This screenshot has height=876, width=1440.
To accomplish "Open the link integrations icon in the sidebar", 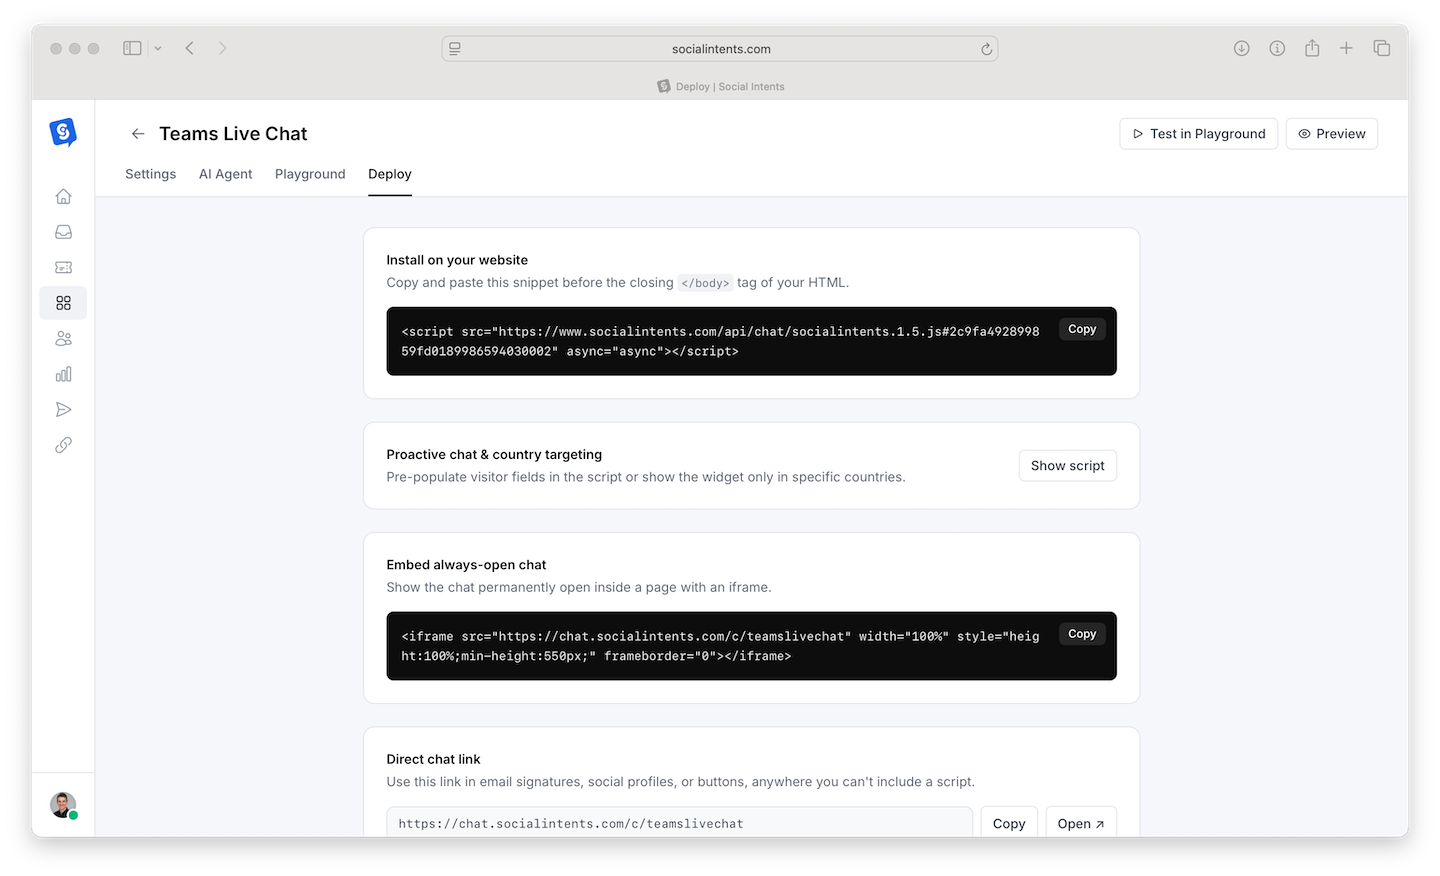I will [x=63, y=445].
